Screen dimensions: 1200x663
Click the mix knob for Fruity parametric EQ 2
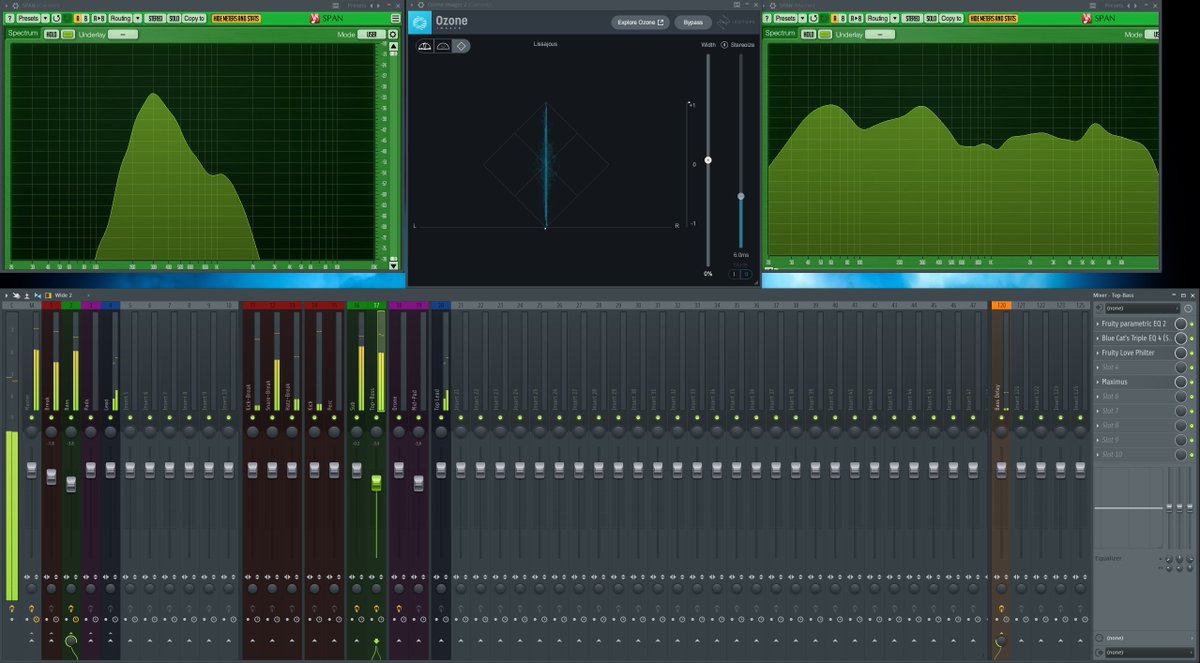pos(1181,324)
